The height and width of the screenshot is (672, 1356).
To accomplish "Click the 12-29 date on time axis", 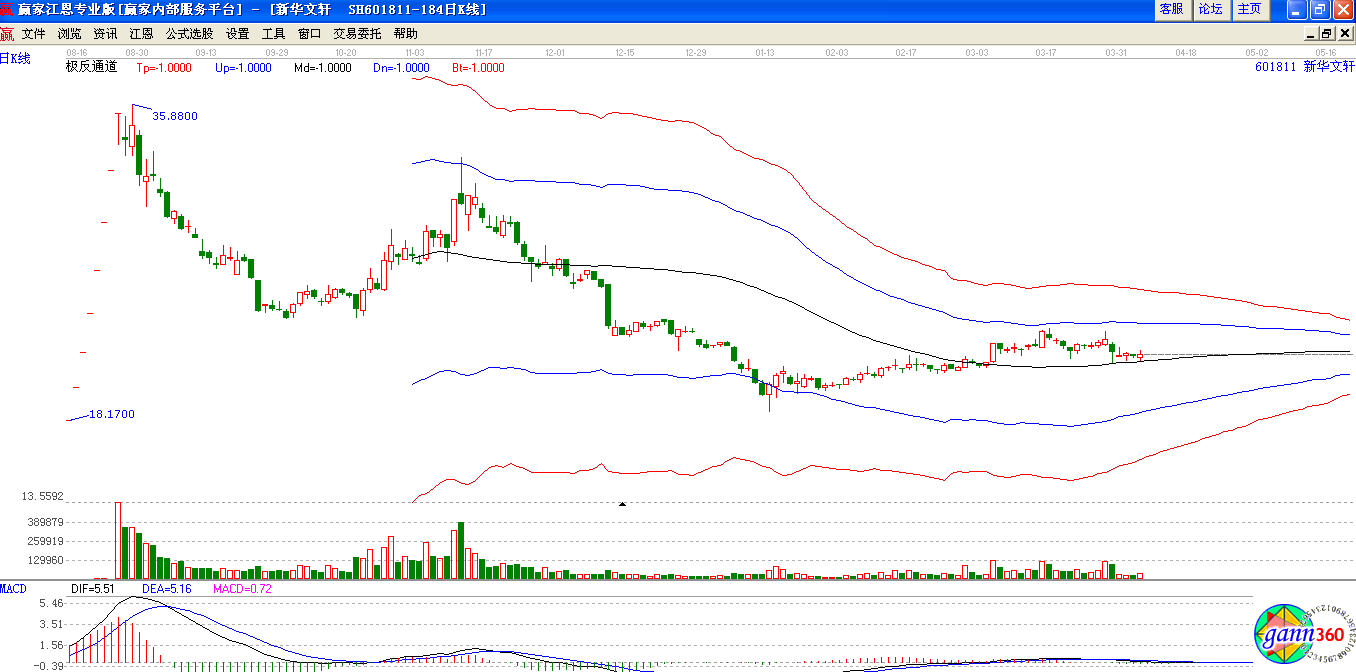I will (x=696, y=51).
